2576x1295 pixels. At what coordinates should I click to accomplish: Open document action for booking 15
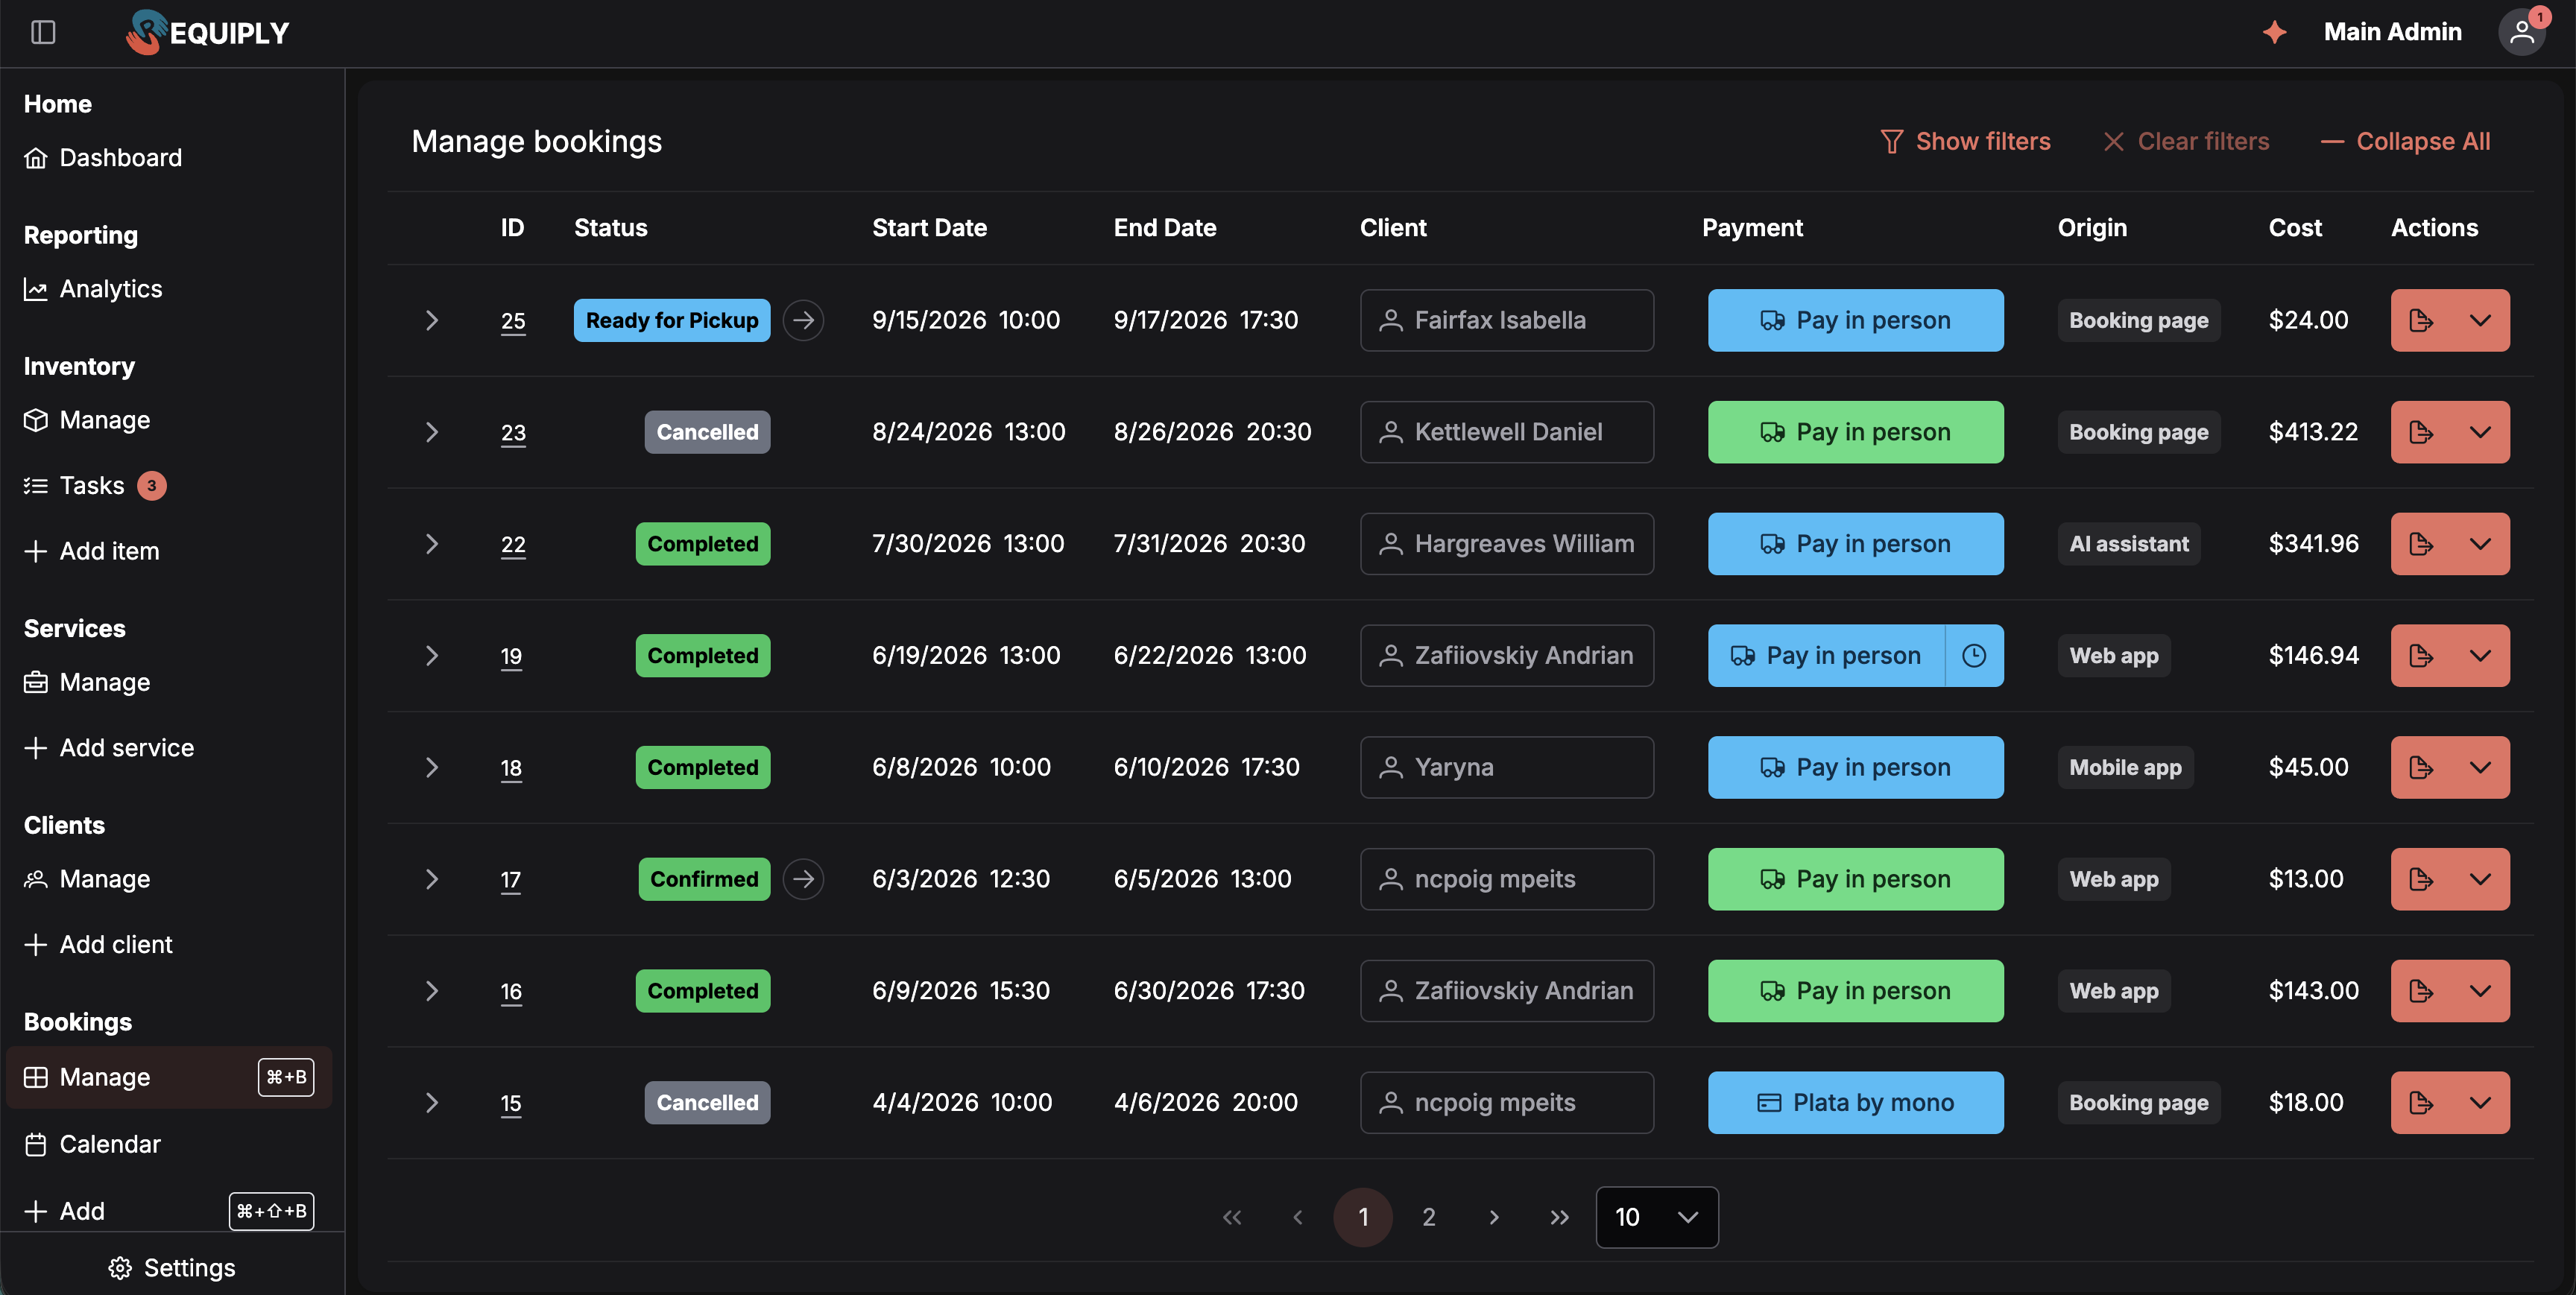click(x=2421, y=1103)
